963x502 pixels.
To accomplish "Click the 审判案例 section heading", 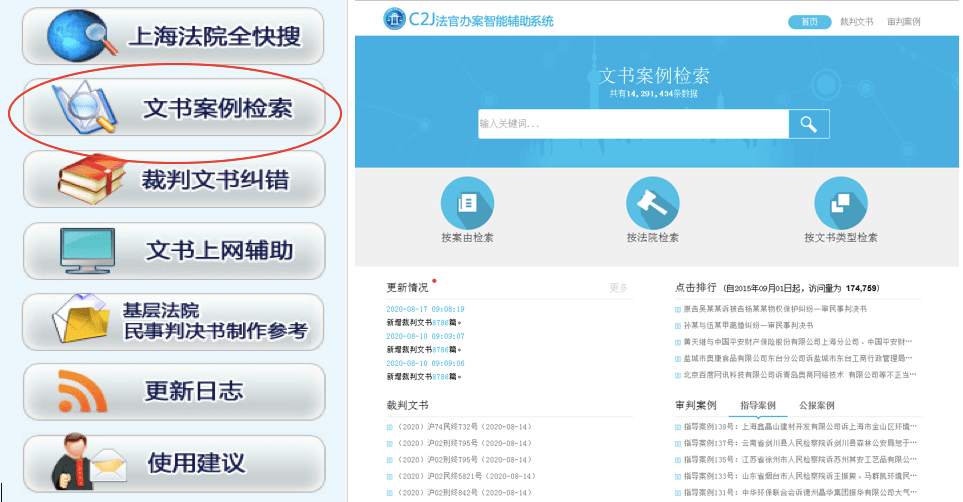I will point(695,406).
